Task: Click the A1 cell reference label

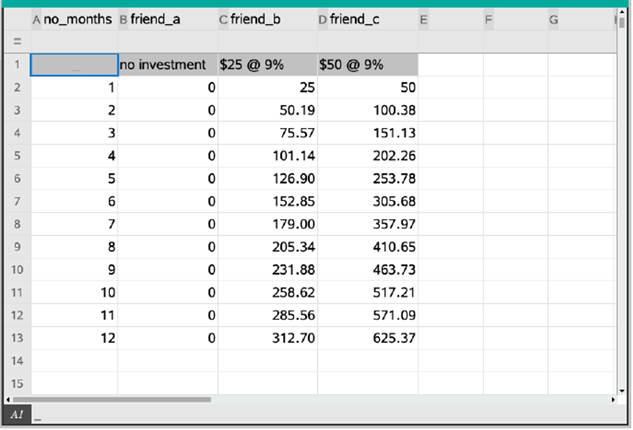Action: tap(16, 415)
